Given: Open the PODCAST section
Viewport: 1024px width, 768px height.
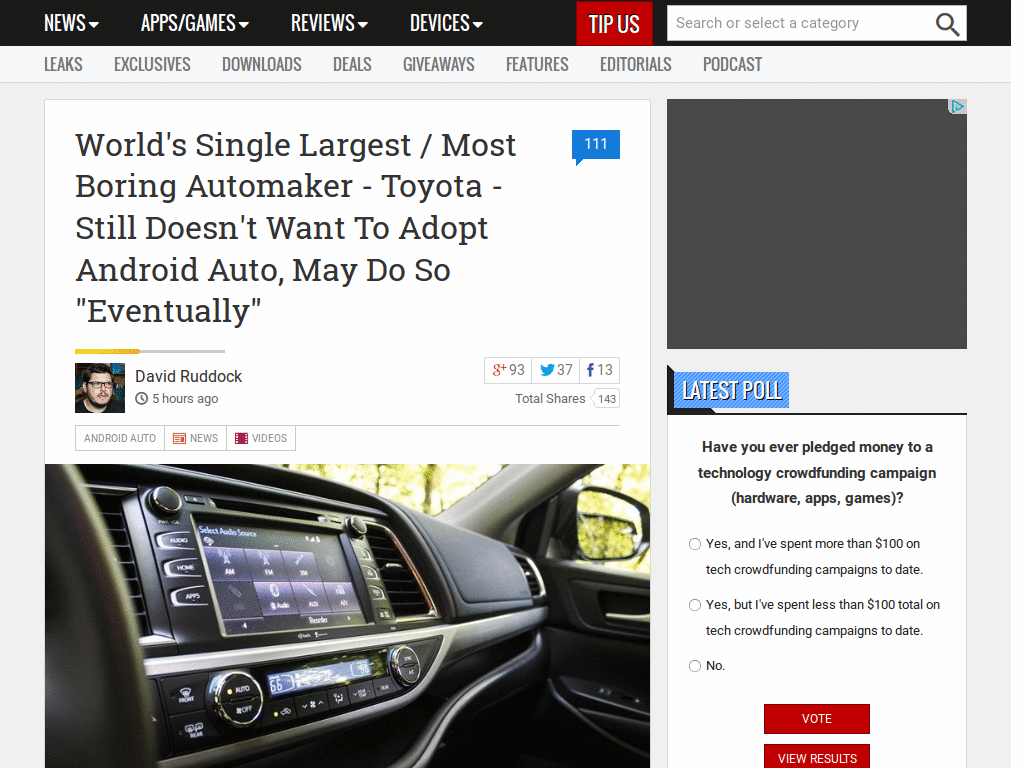Looking at the screenshot, I should [732, 65].
